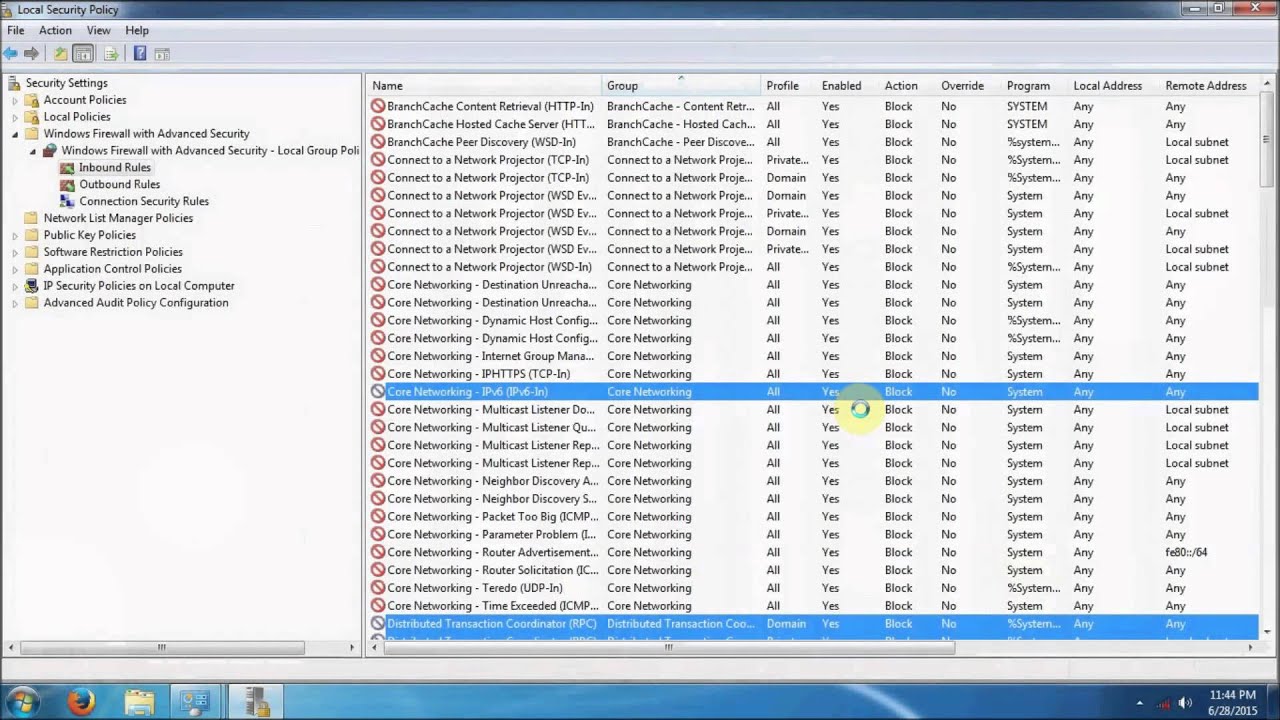Select Network List Manager Policies folder
Image resolution: width=1280 pixels, height=720 pixels.
[x=118, y=218]
